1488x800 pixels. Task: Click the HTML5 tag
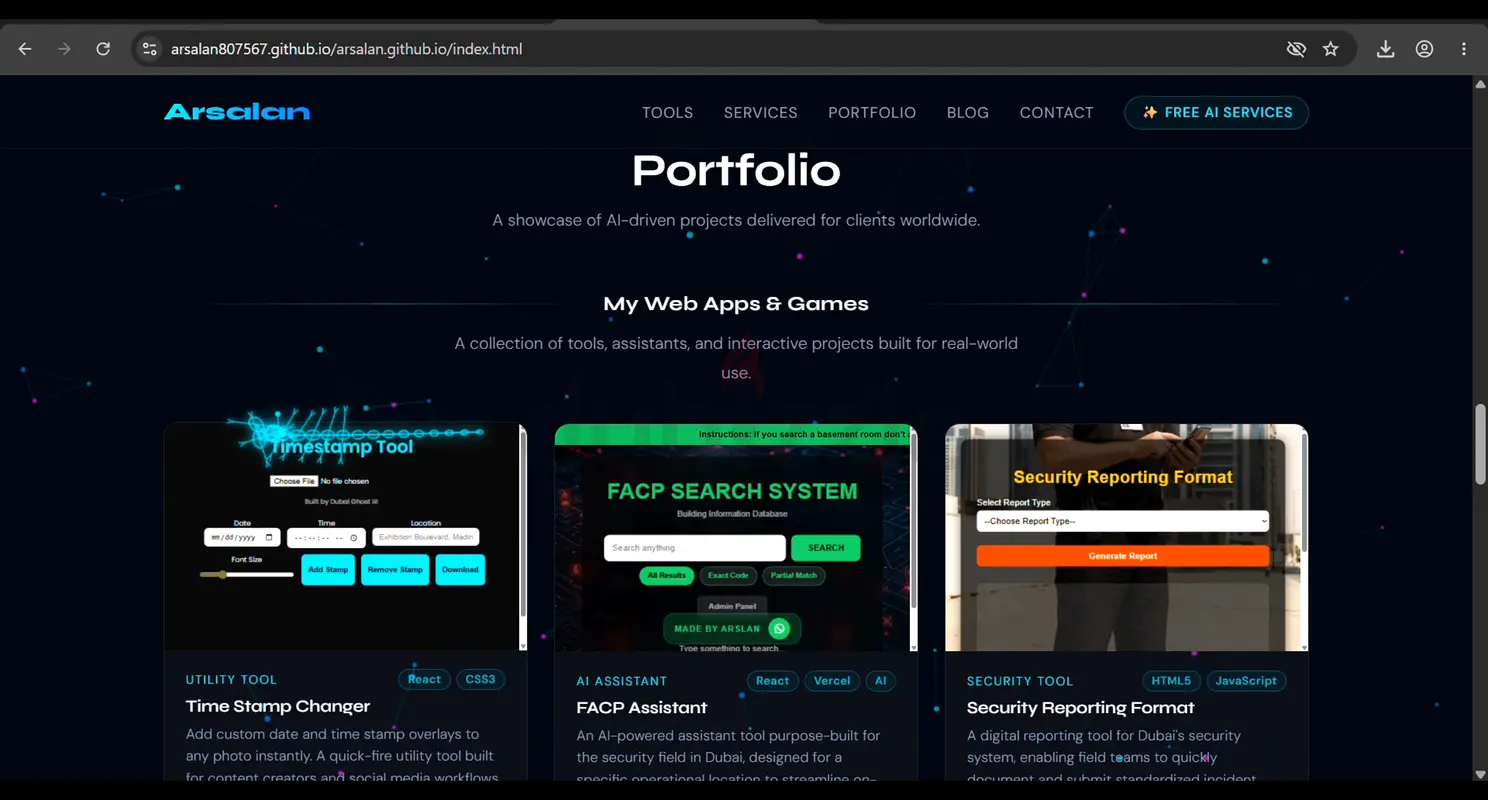(x=1171, y=681)
